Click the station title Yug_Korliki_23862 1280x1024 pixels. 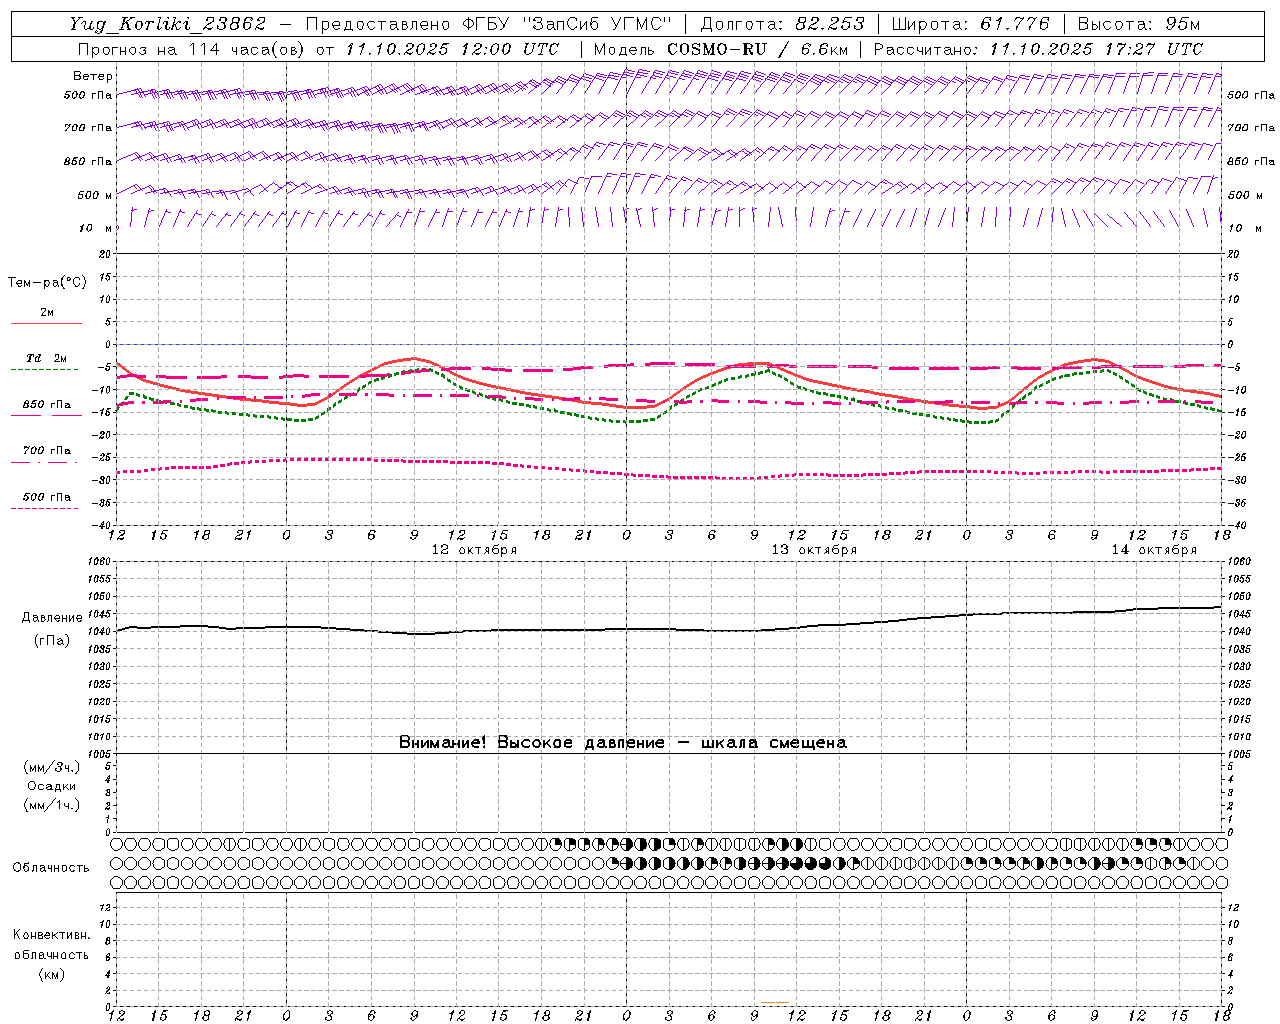[x=169, y=24]
